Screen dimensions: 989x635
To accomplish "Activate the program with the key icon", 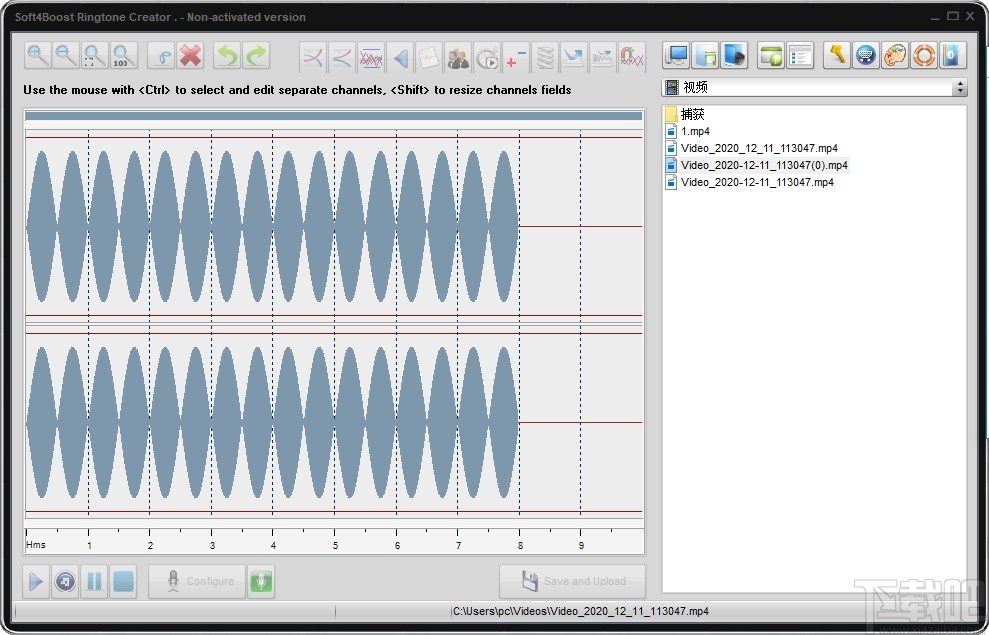I will click(x=837, y=55).
